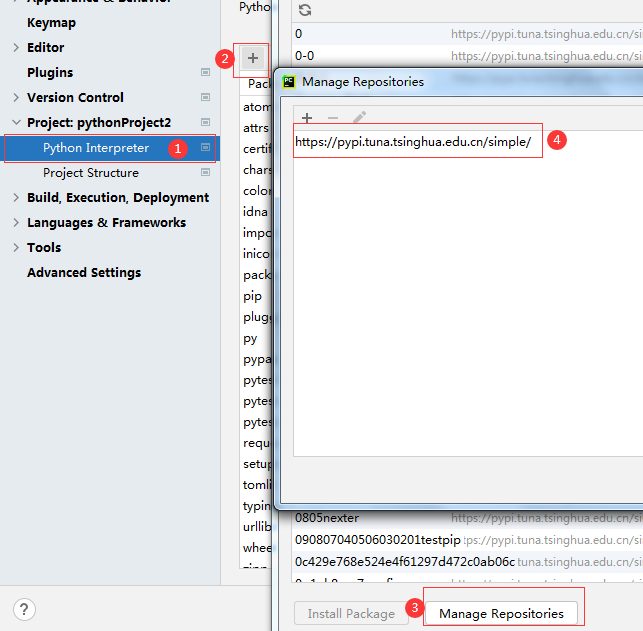
Task: Select Project Structure settings item
Action: point(91,173)
